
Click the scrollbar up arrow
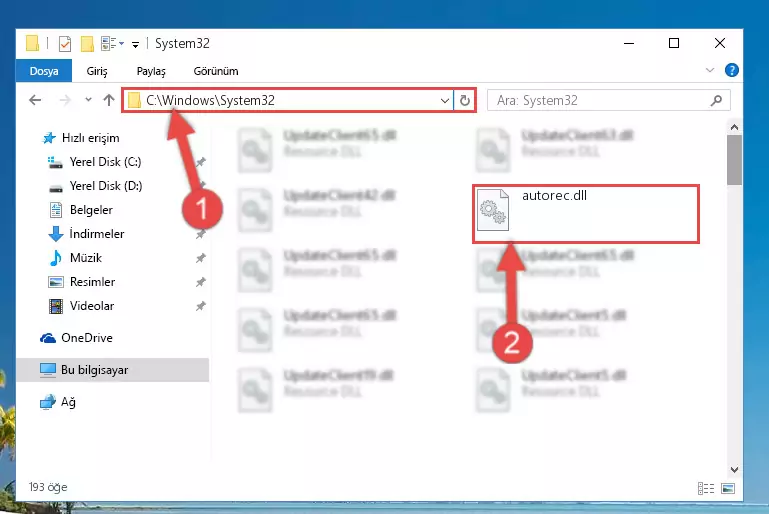point(734,128)
